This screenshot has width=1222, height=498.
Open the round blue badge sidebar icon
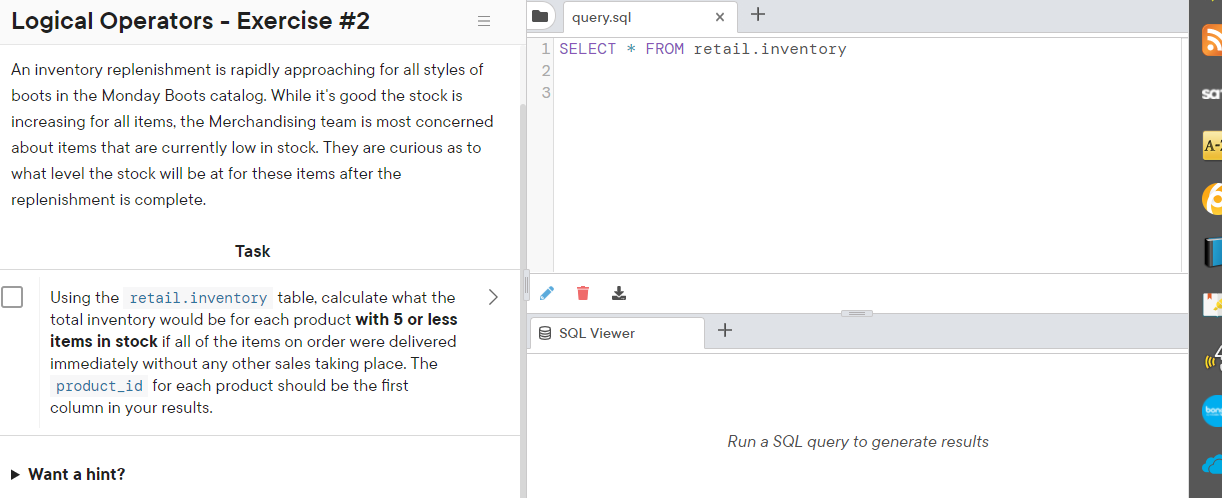(1212, 411)
